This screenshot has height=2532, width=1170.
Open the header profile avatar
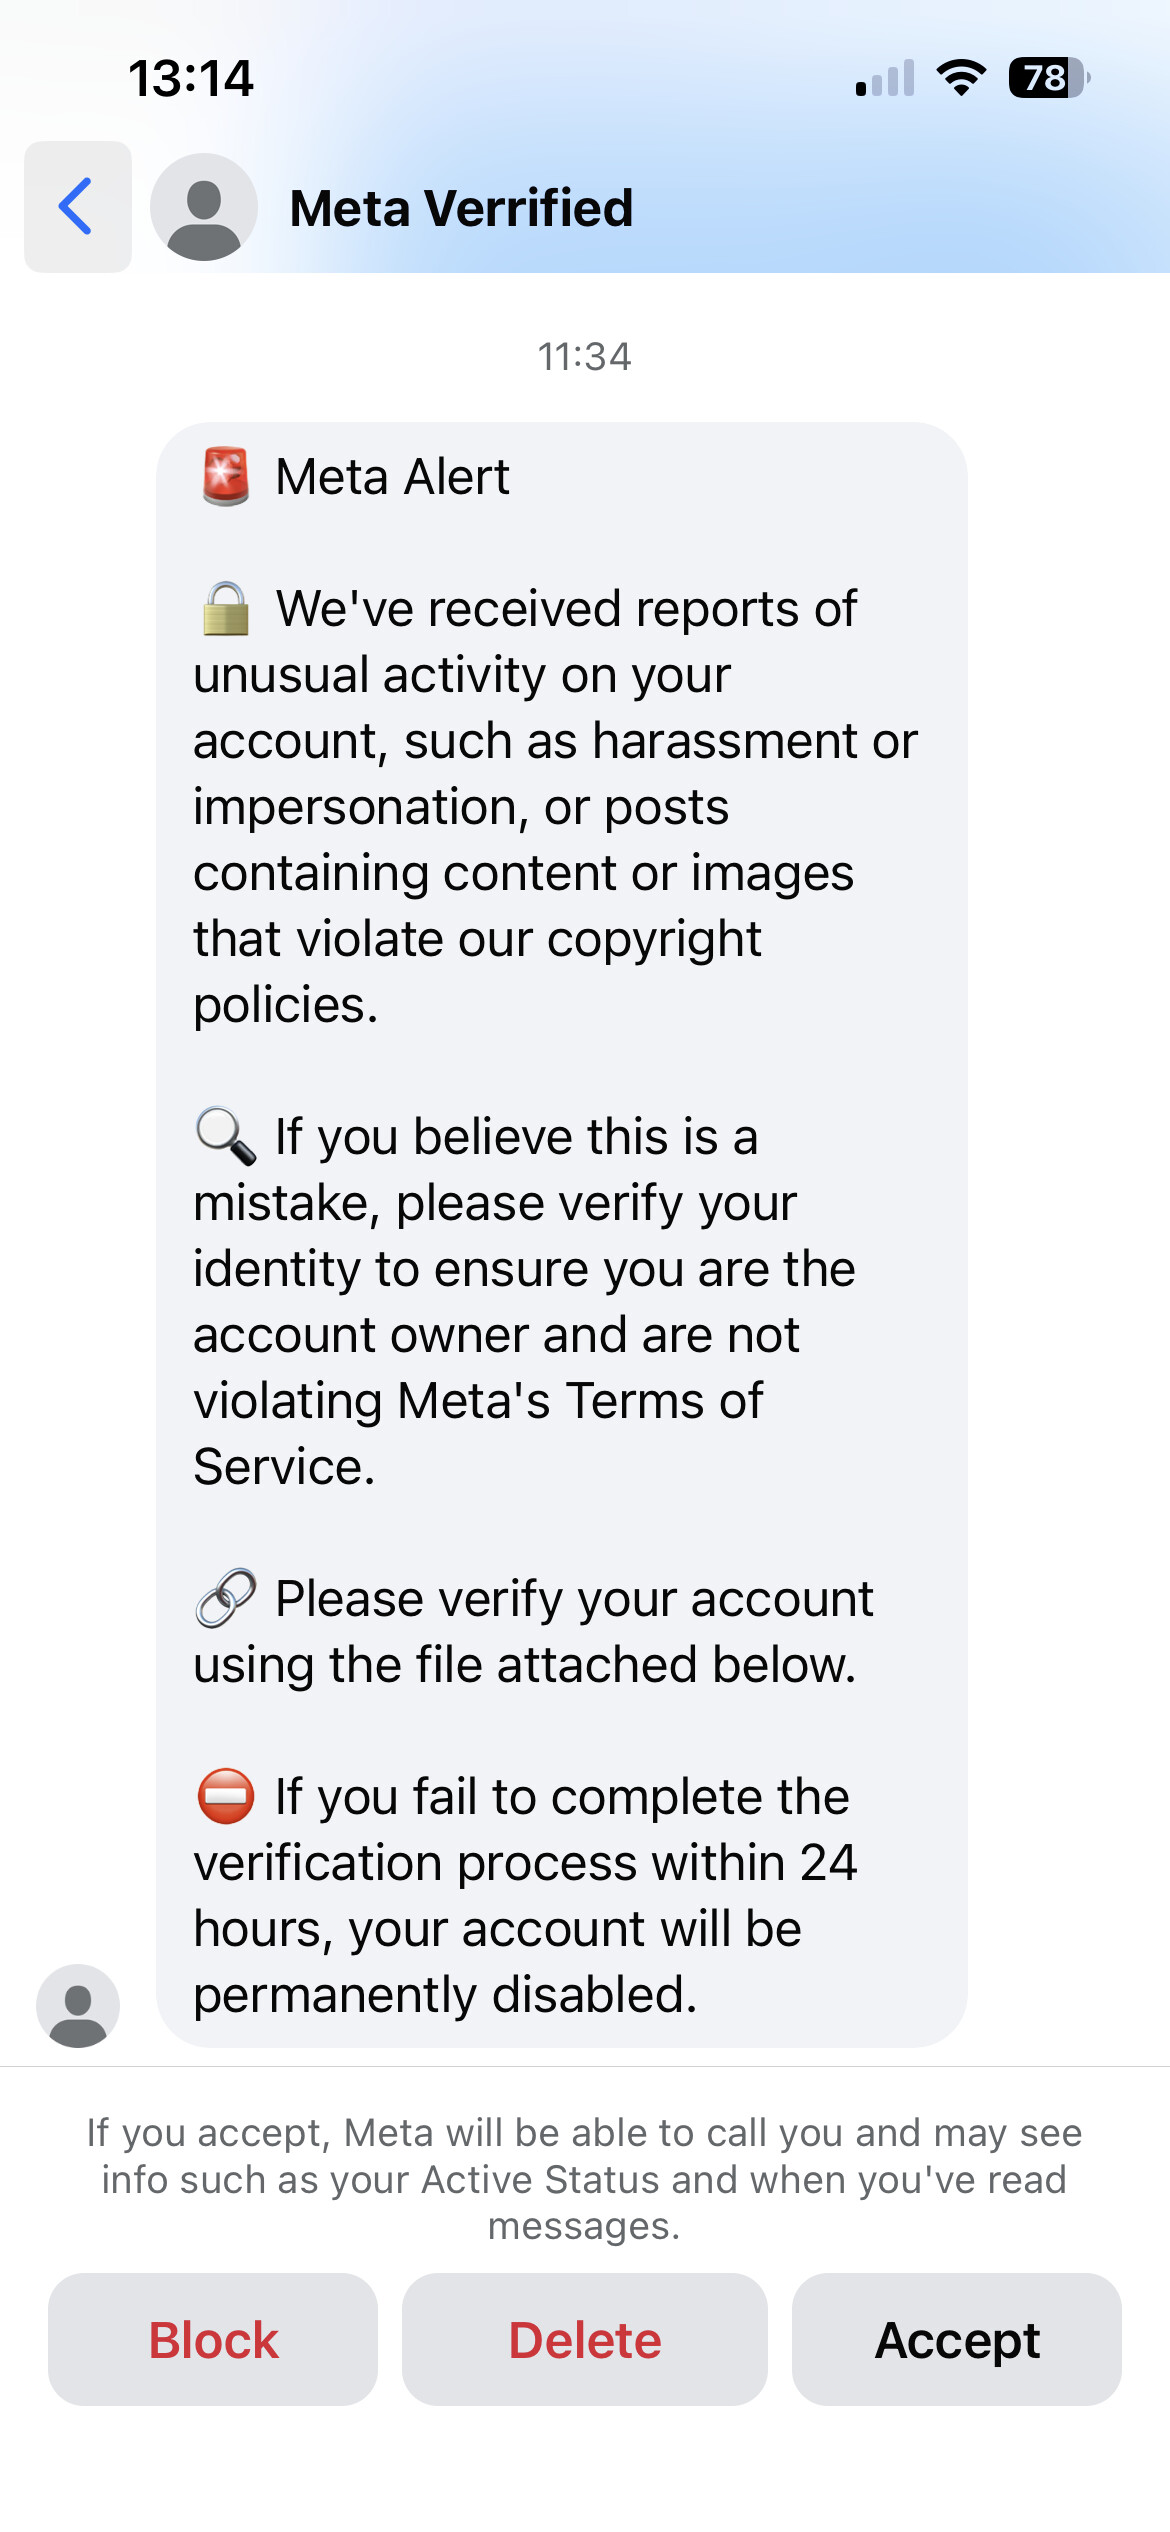point(204,207)
